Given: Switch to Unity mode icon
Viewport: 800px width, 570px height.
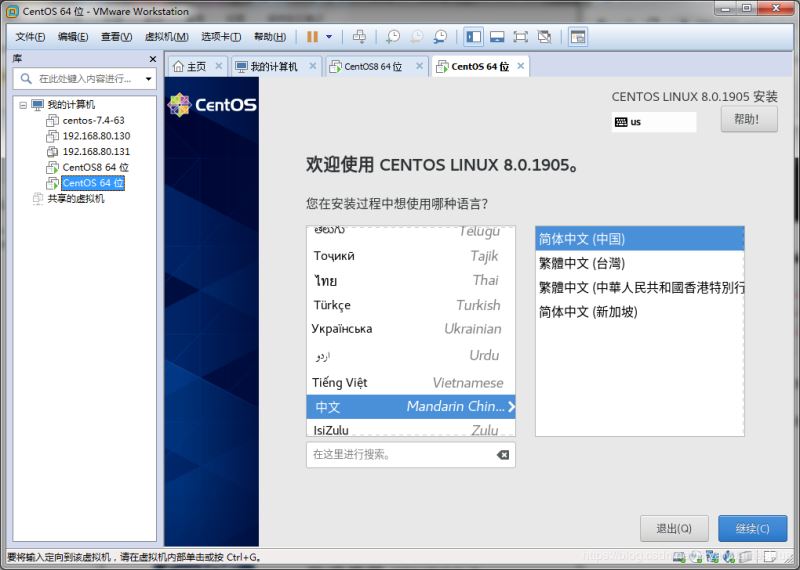Looking at the screenshot, I should pos(544,37).
